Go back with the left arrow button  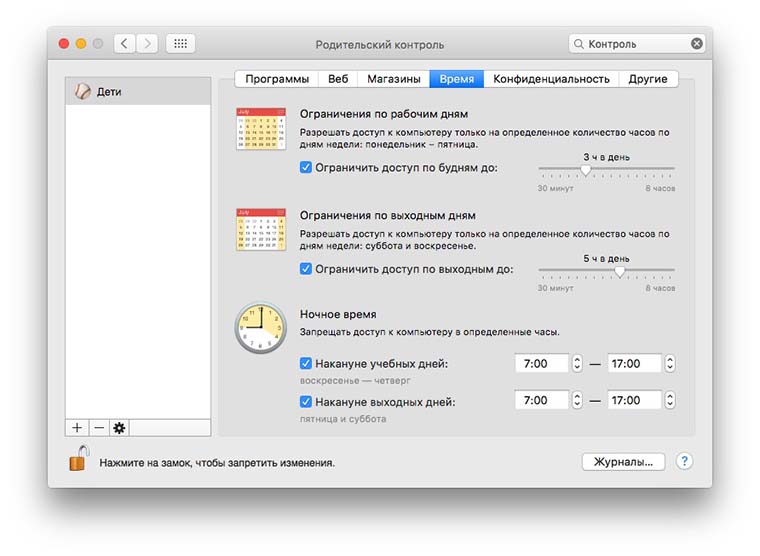coord(125,44)
